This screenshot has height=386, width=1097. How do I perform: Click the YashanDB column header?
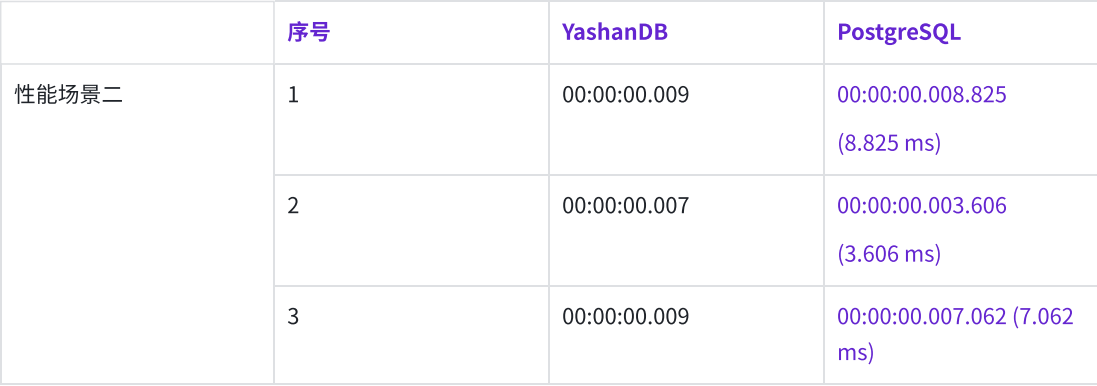click(x=614, y=32)
